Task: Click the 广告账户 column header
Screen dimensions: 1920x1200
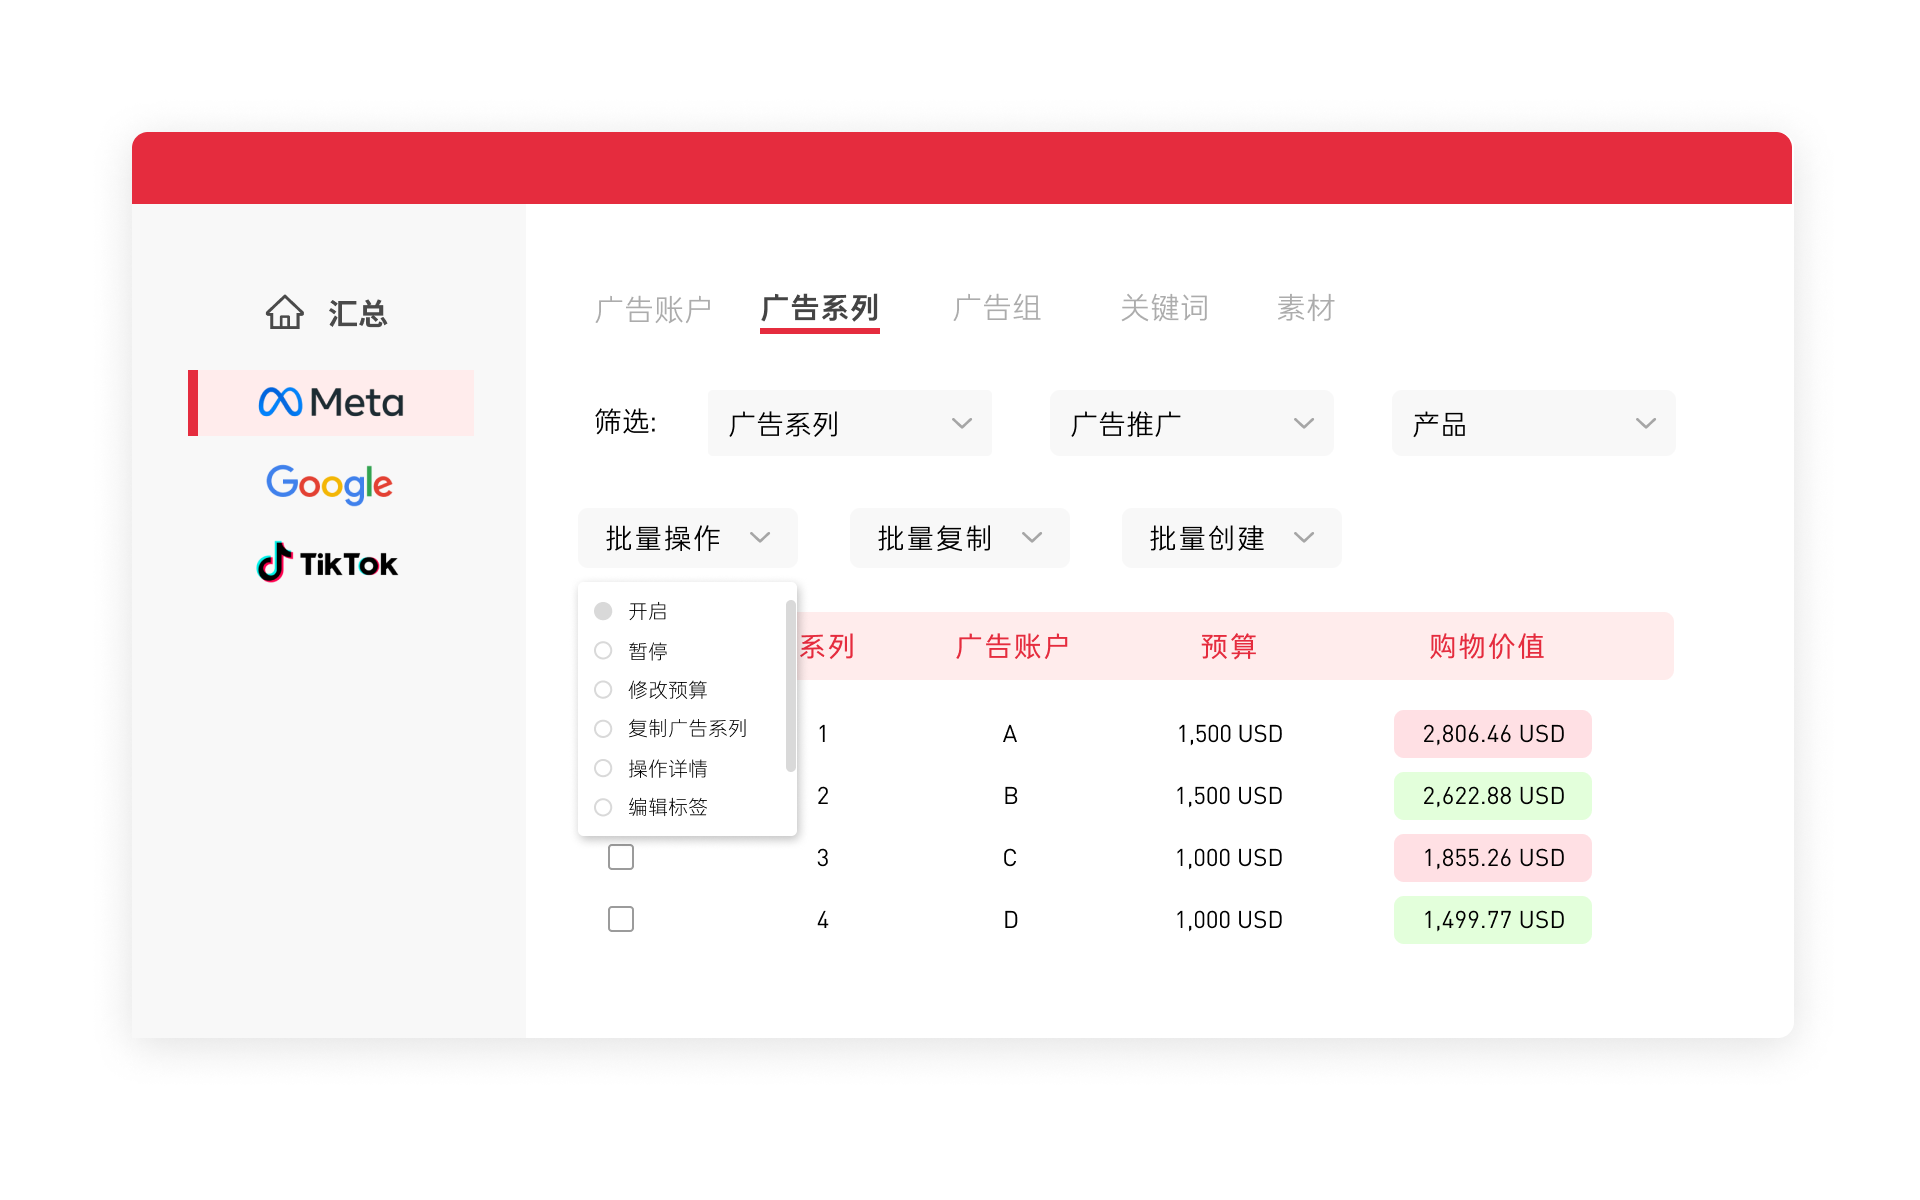Action: [x=1012, y=646]
